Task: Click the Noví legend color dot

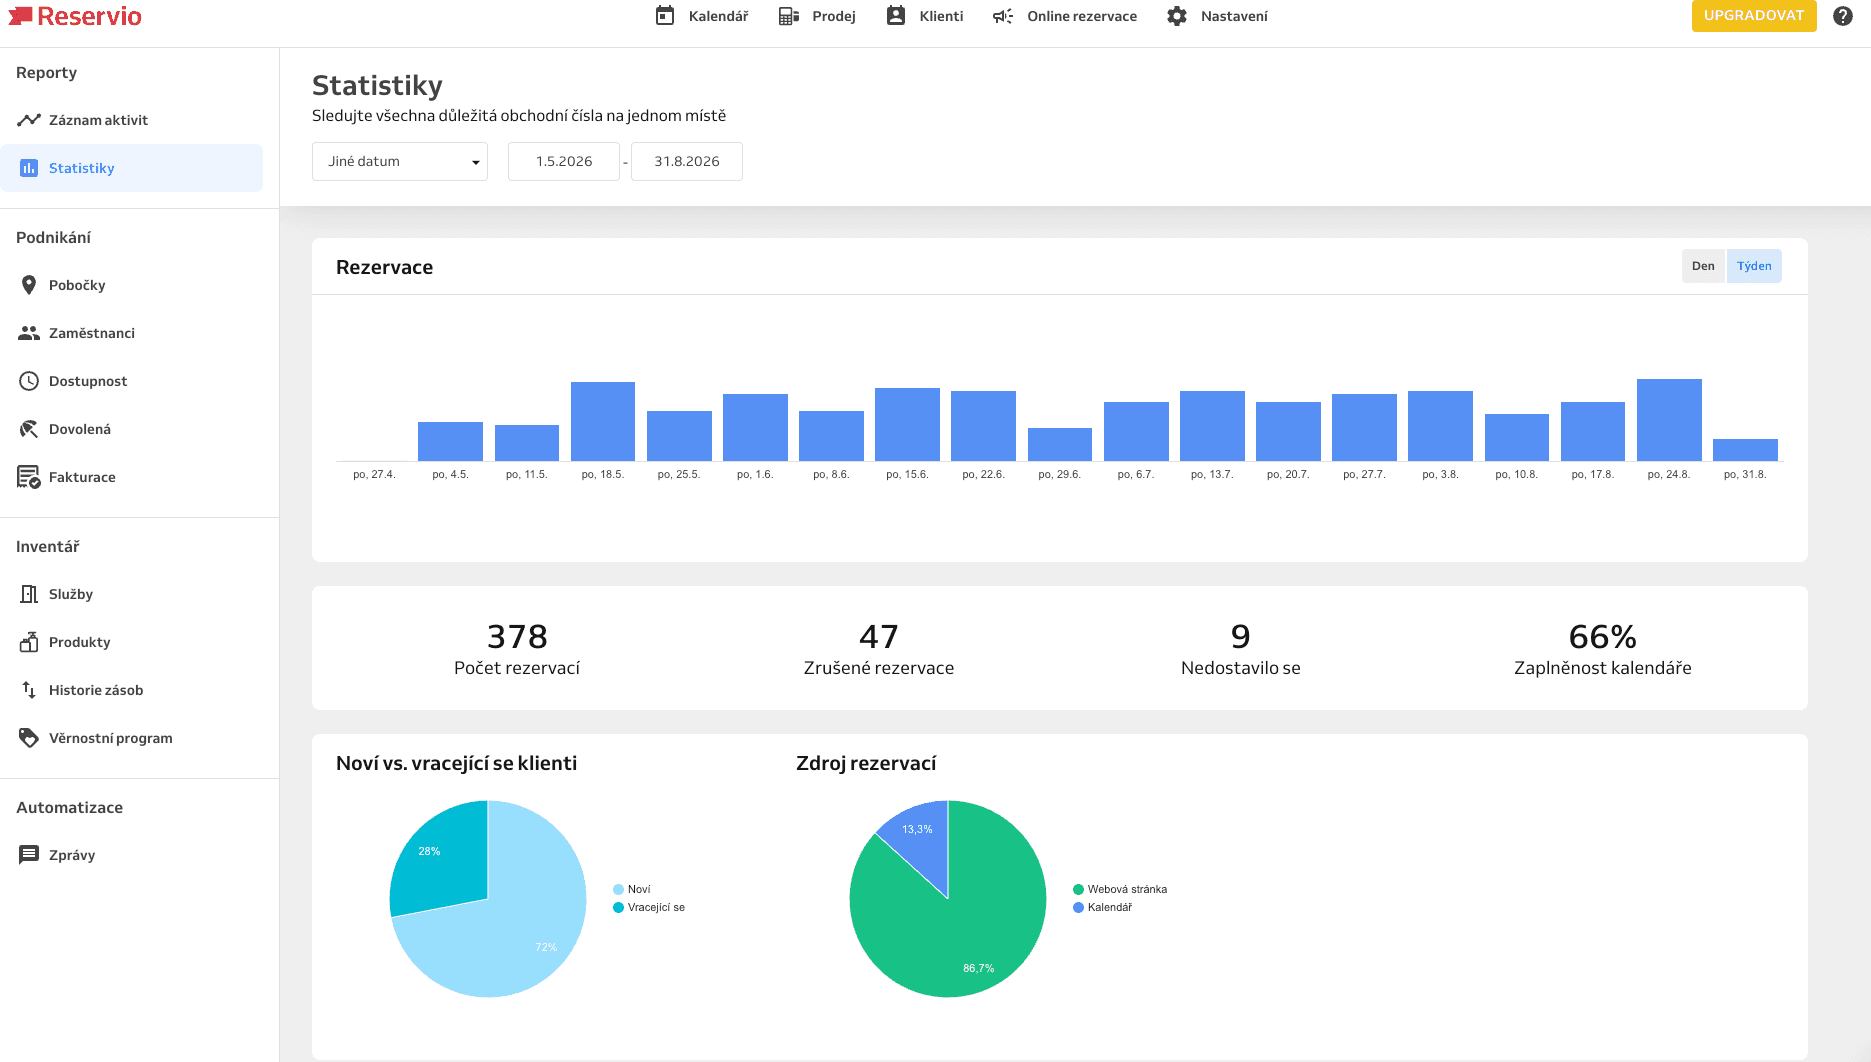Action: [618, 889]
